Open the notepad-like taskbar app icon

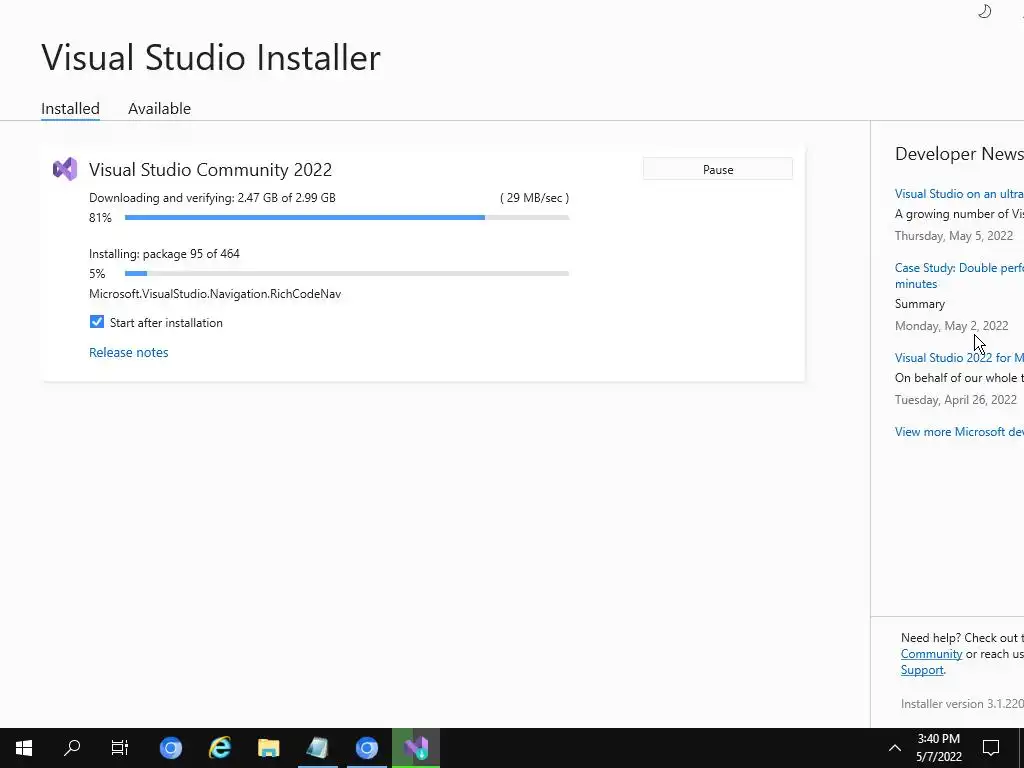(x=317, y=748)
